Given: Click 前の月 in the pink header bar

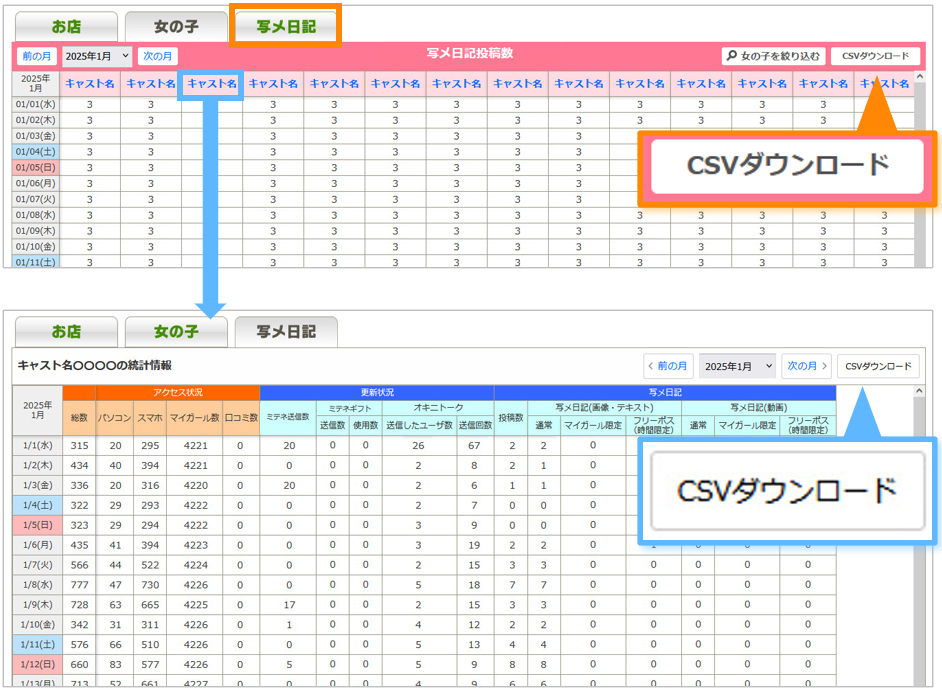Looking at the screenshot, I should pyautogui.click(x=36, y=56).
